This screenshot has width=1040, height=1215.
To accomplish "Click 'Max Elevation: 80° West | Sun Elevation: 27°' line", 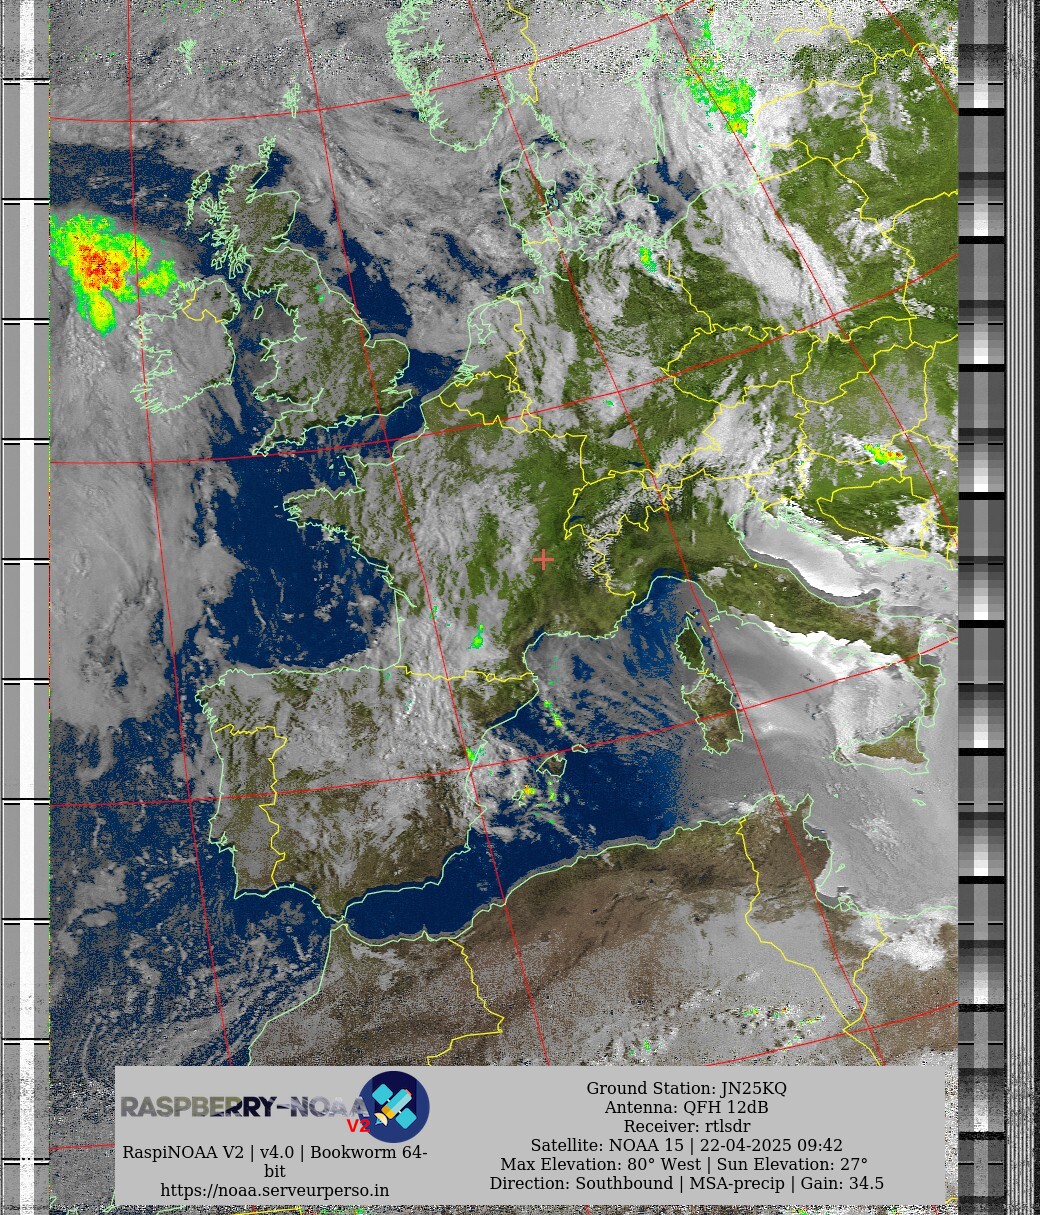I will [x=684, y=1164].
